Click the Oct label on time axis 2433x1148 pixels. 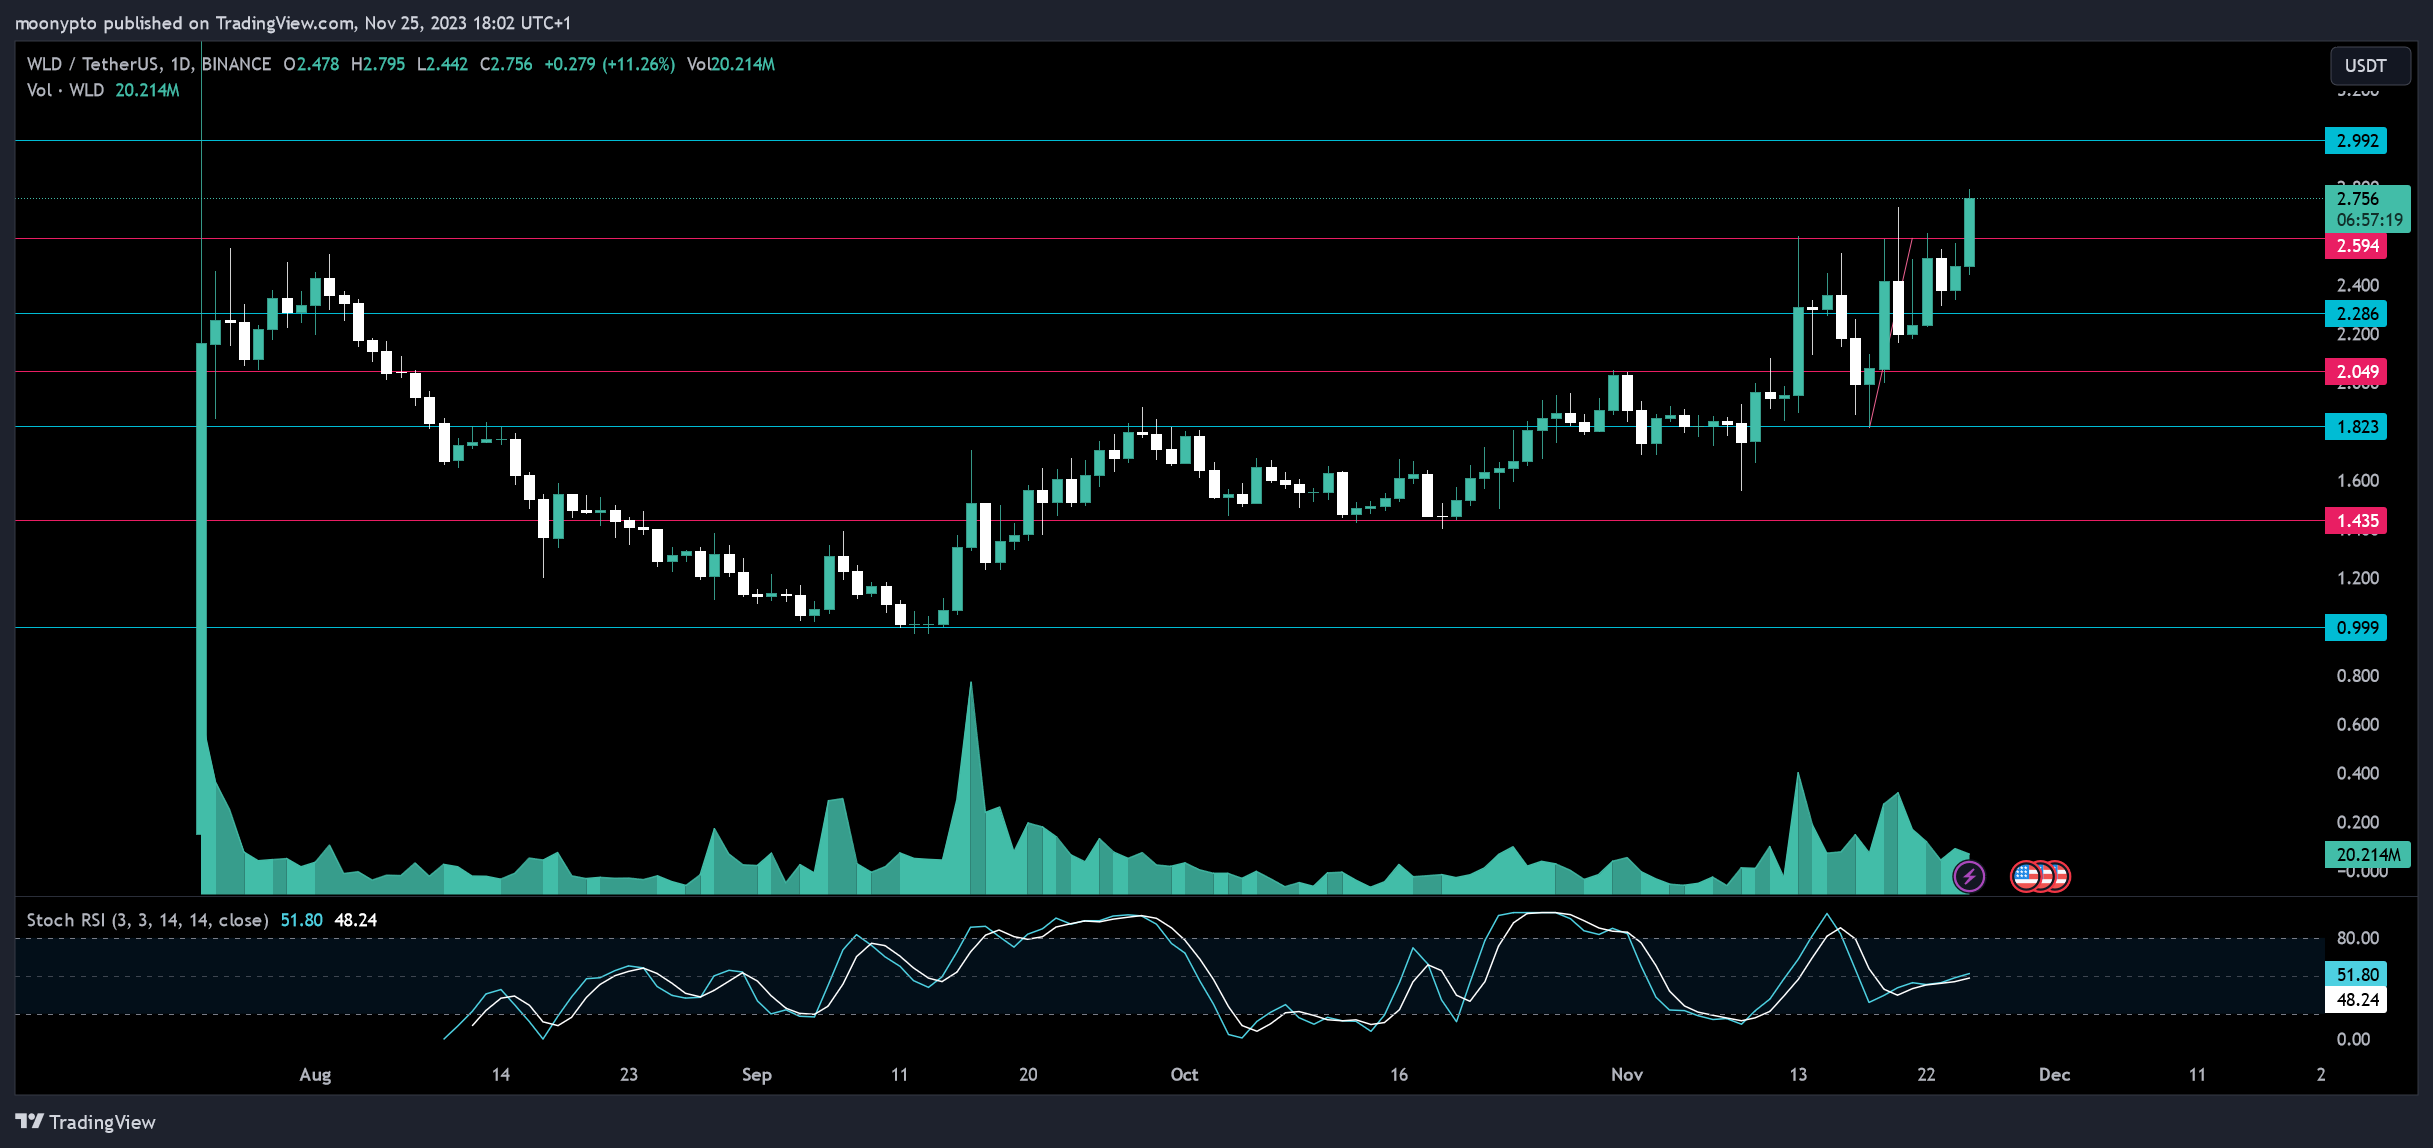[x=1184, y=1075]
